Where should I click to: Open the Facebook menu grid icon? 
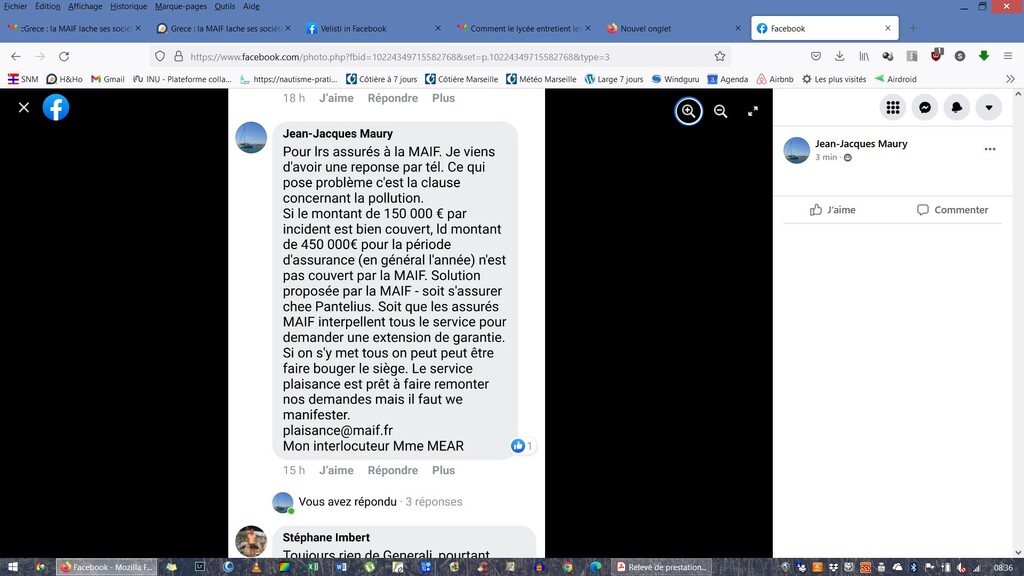pos(893,108)
